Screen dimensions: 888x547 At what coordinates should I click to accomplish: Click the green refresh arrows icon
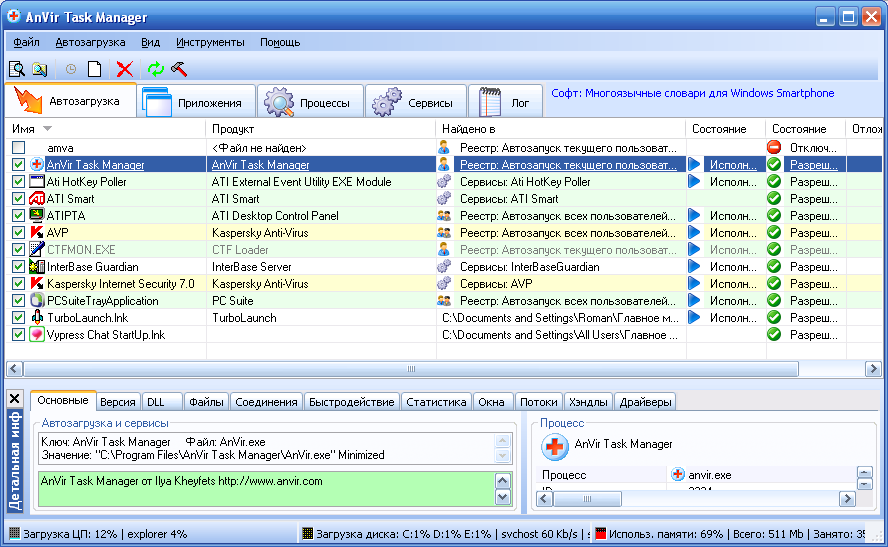click(x=155, y=69)
